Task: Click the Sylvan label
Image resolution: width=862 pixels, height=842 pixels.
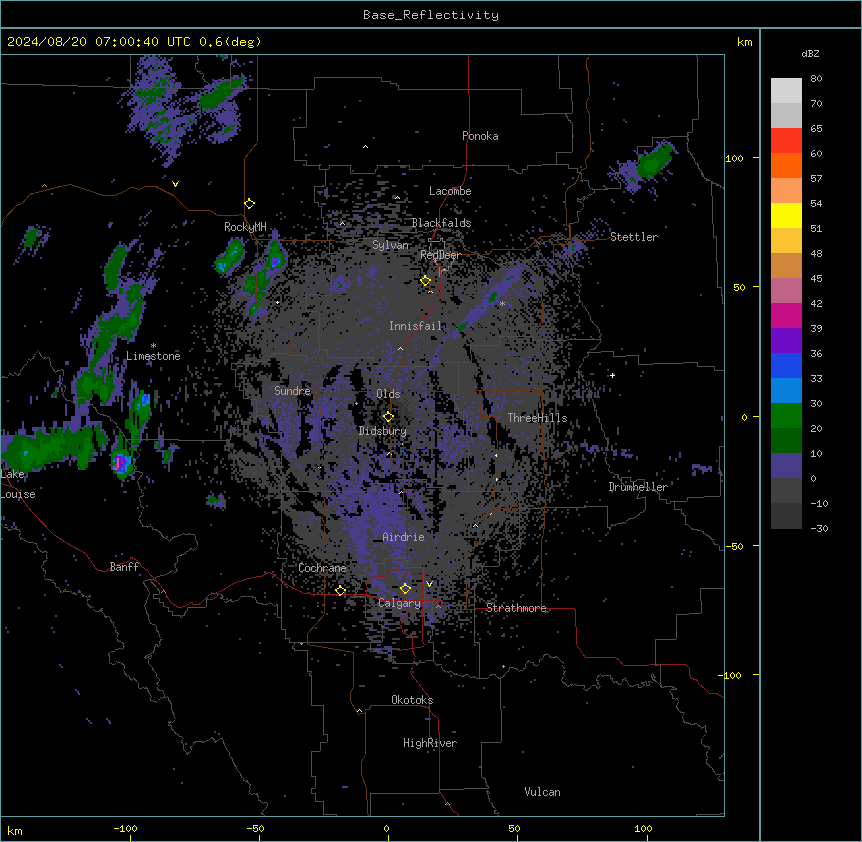Action: [390, 245]
